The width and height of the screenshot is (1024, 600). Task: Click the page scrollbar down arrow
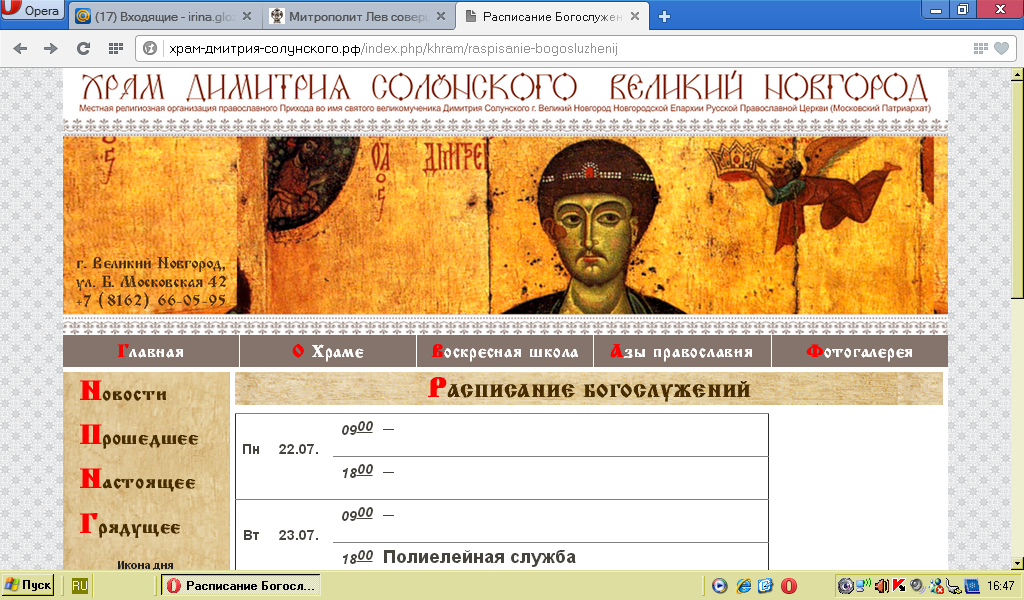pos(1017,562)
